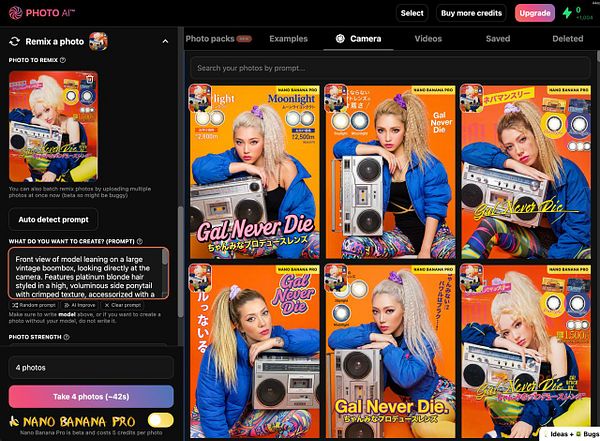
Task: Show help for Photo to Remix
Action: pyautogui.click(x=63, y=60)
